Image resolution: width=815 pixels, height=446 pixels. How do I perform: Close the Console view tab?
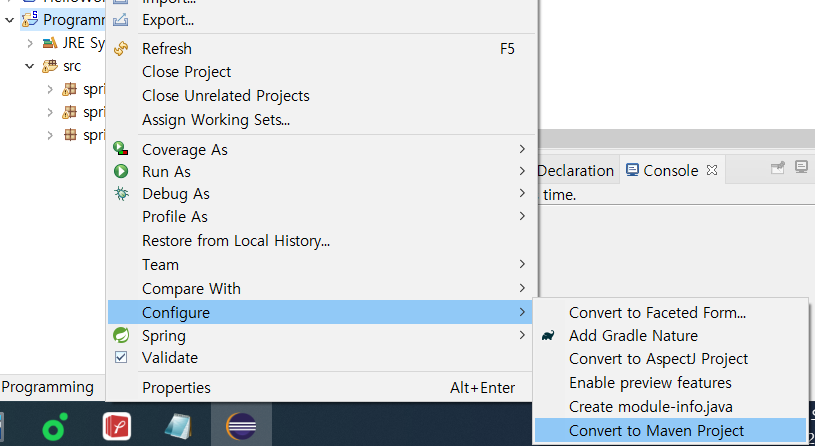[x=712, y=170]
